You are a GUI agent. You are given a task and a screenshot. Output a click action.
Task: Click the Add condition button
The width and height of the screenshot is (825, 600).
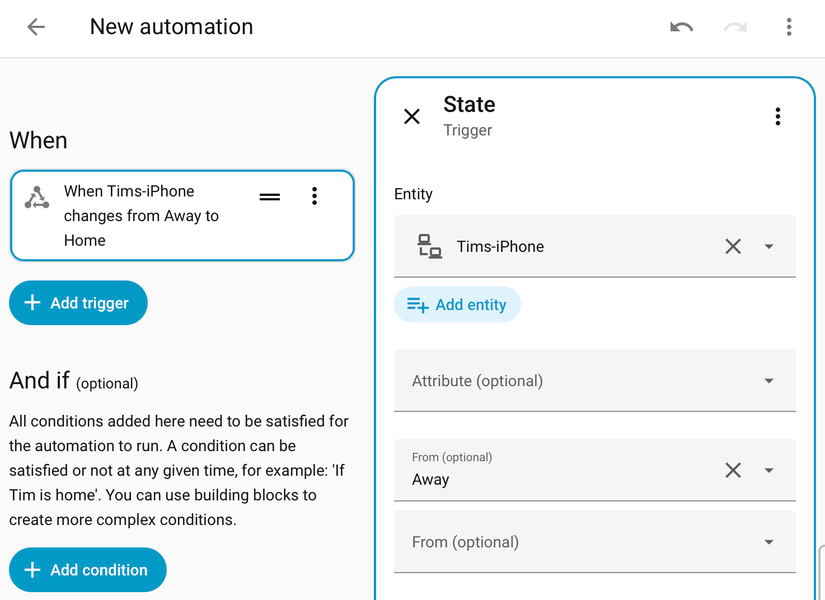(87, 569)
